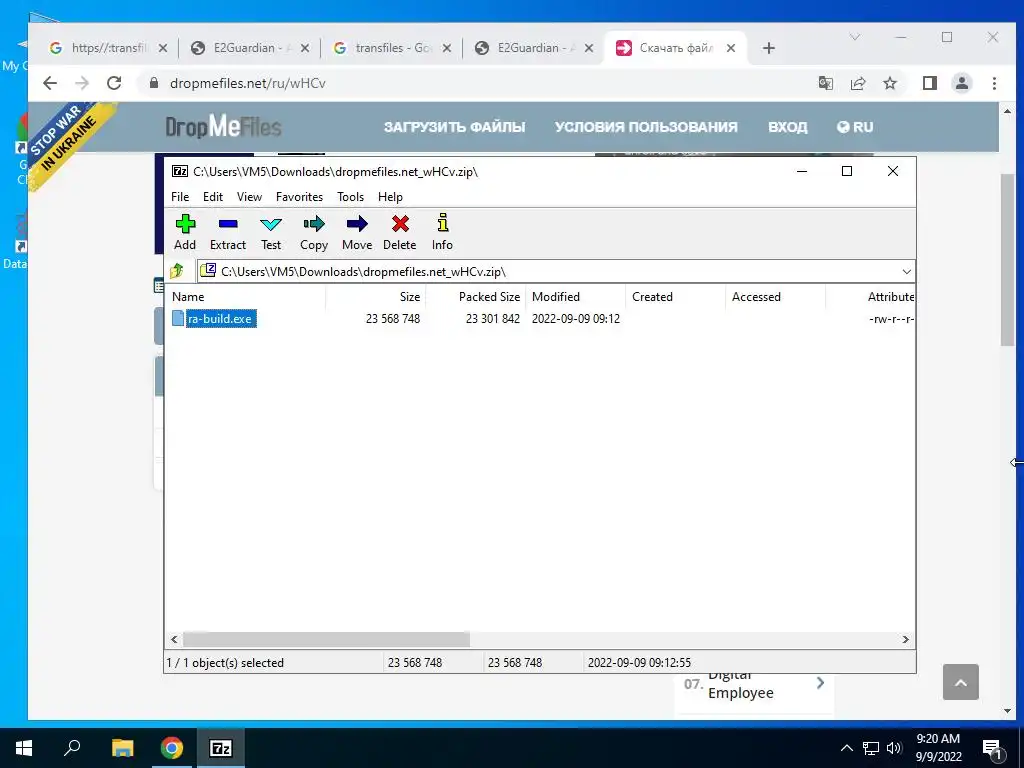Click the red Delete button
Viewport: 1024px width, 768px height.
point(400,232)
